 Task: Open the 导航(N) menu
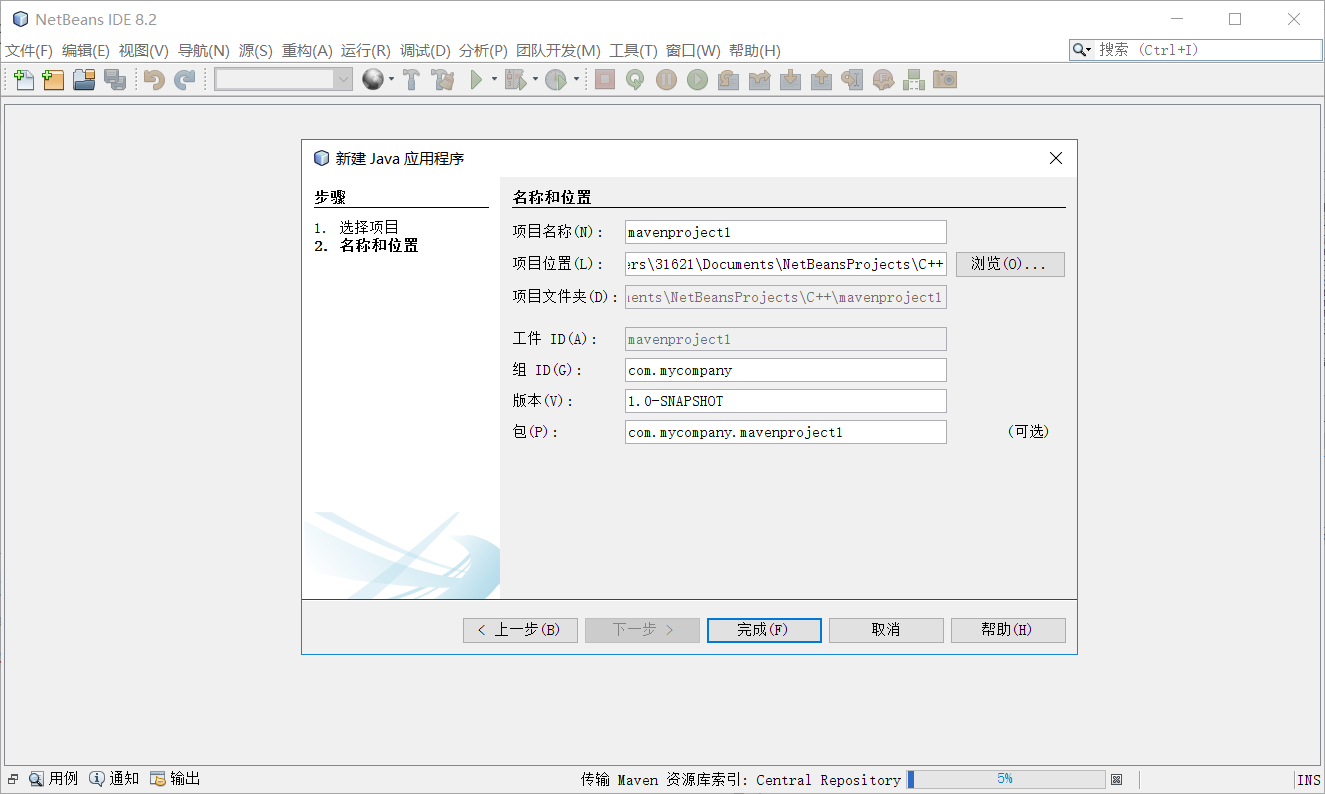tap(204, 51)
